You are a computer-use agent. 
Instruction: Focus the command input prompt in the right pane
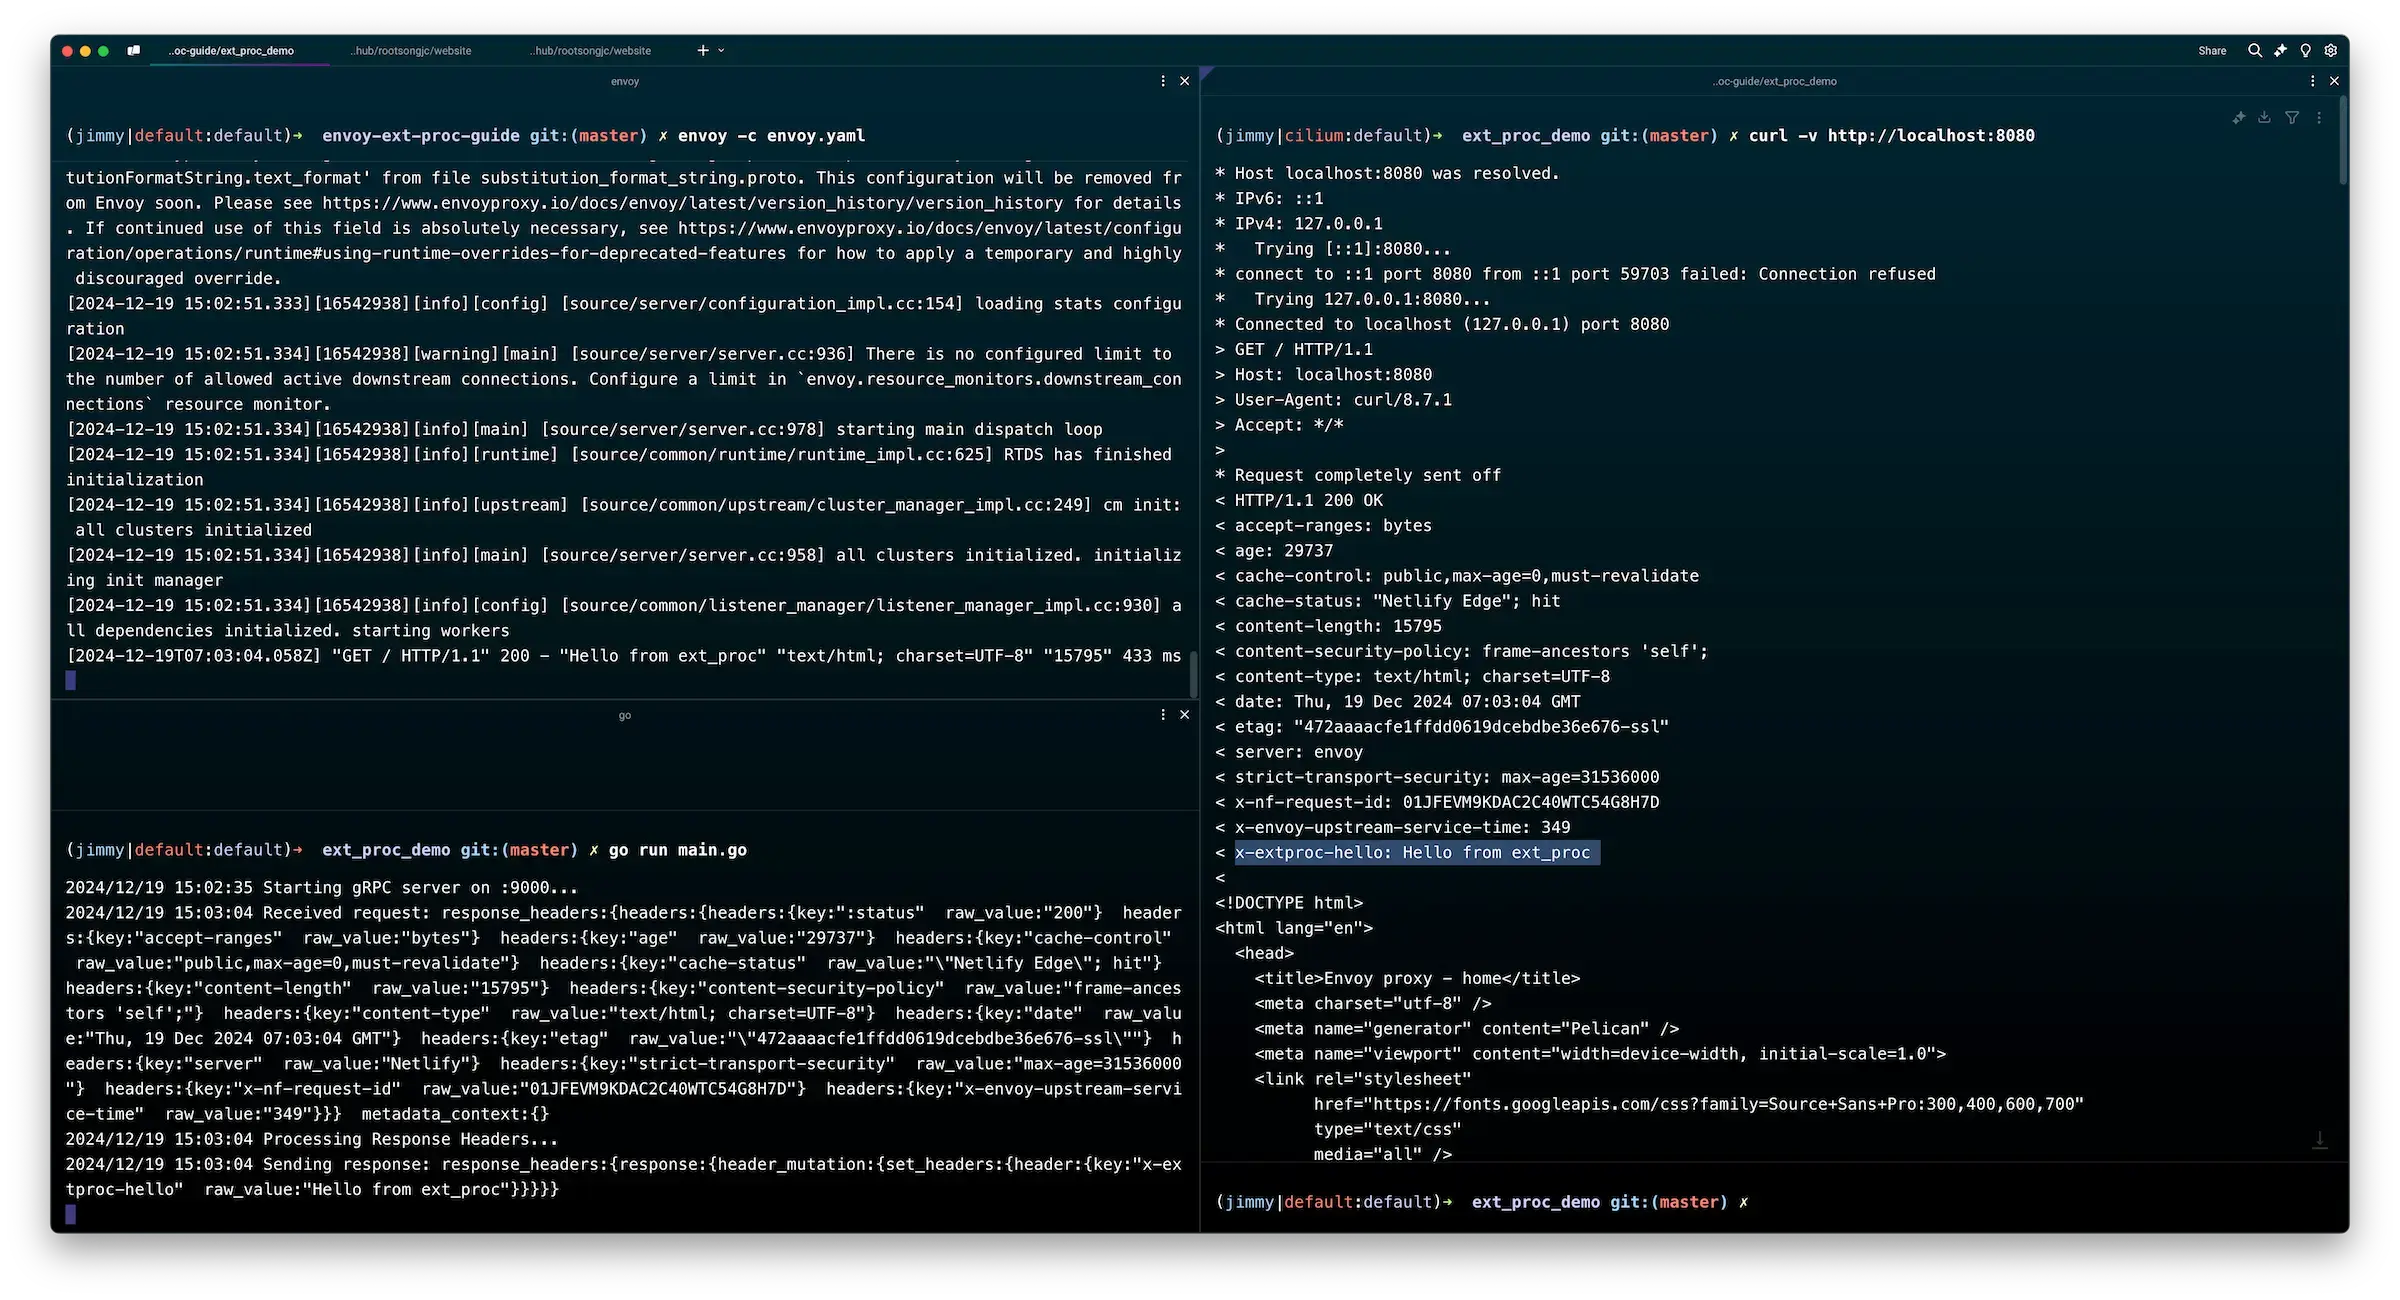(1775, 1202)
